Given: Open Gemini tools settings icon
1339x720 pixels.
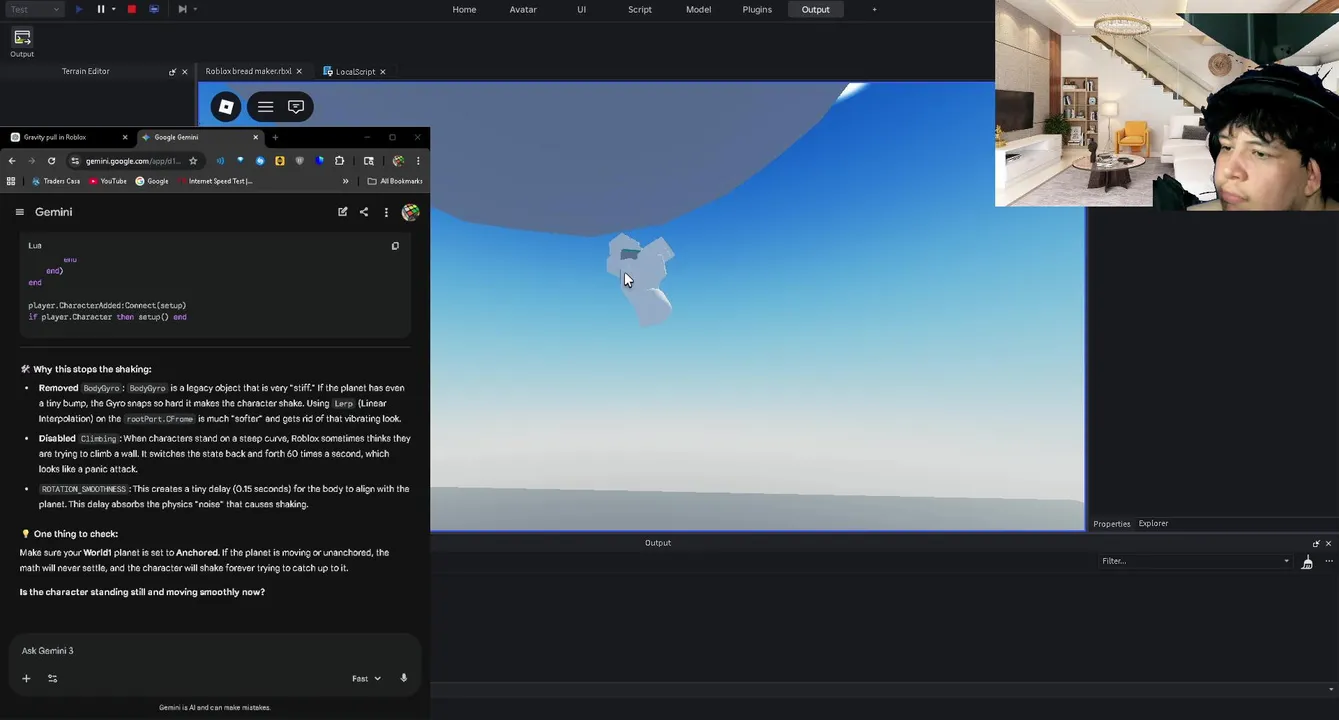Looking at the screenshot, I should [52, 678].
